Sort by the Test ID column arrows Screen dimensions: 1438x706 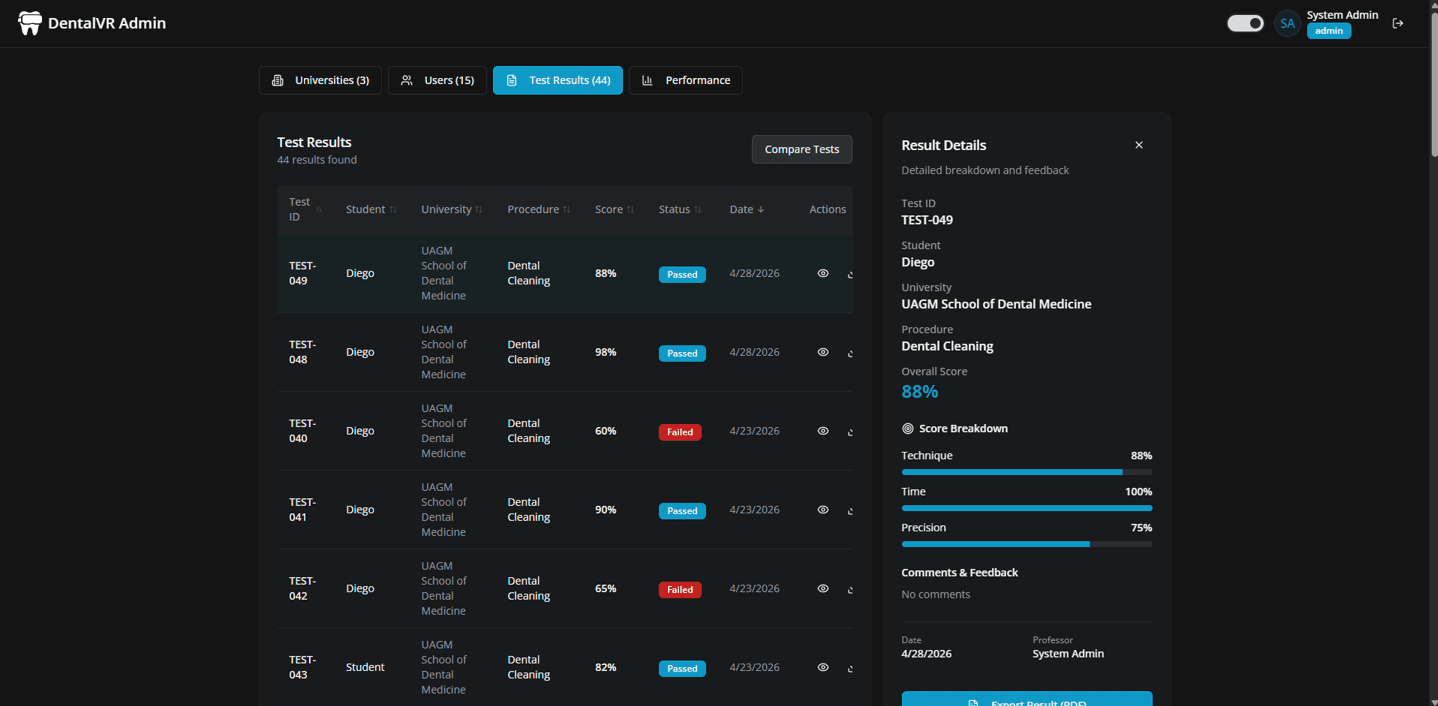tap(319, 210)
